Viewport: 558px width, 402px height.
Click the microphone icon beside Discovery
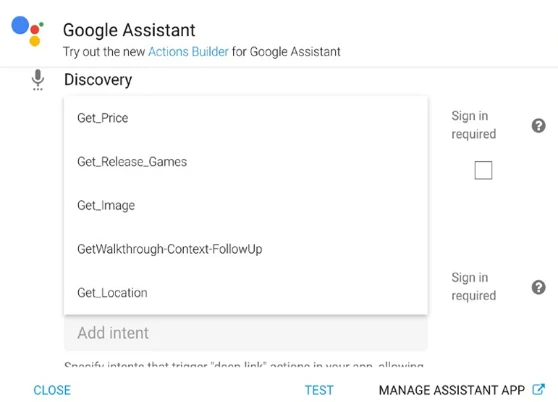pos(38,80)
